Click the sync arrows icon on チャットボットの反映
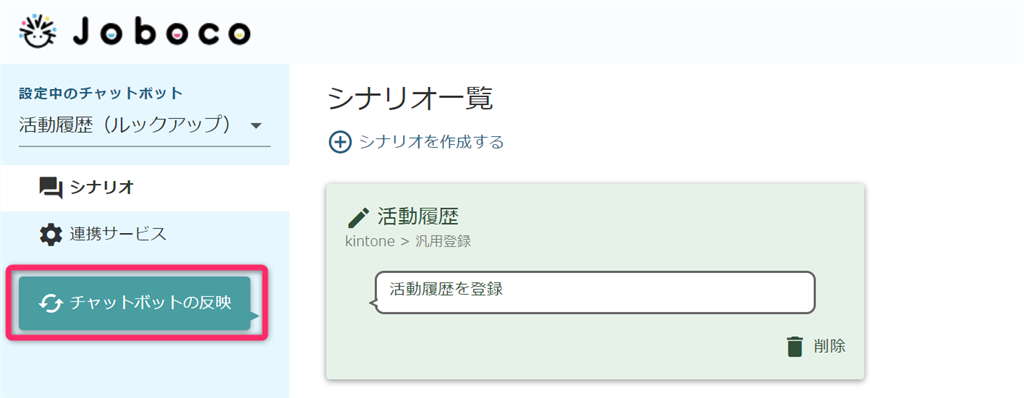This screenshot has width=1024, height=398. 51,303
